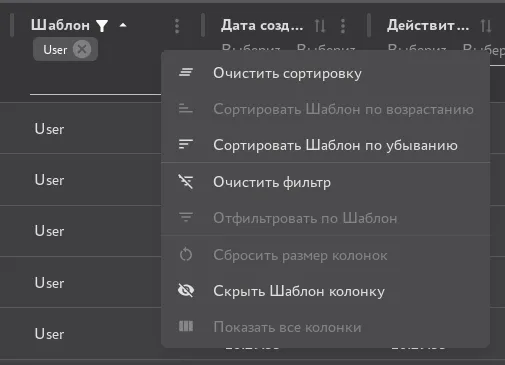The image size is (505, 365).
Task: Choose 'Скрыть Шаблон колонку' menu item
Action: click(325, 291)
